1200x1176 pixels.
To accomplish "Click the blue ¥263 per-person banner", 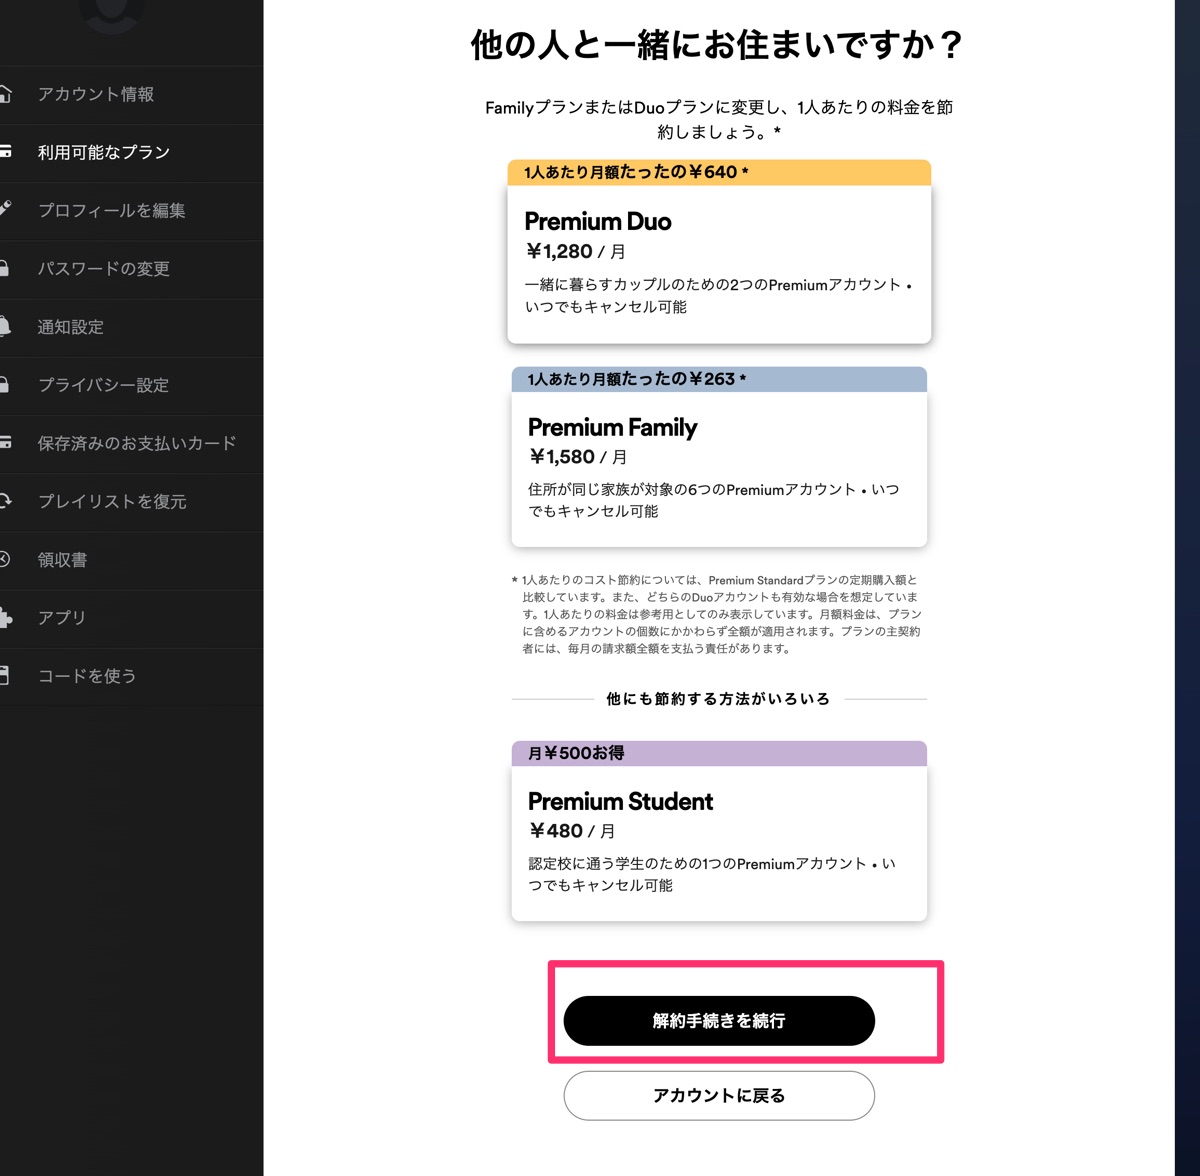I will [x=719, y=379].
